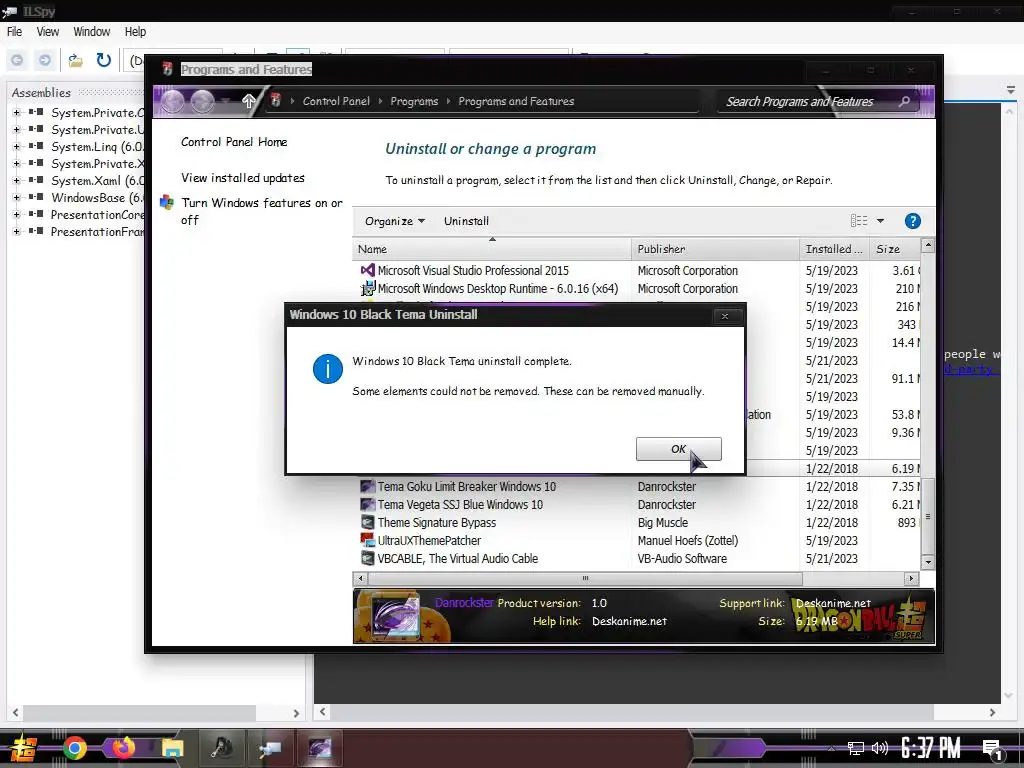This screenshot has width=1024, height=768.
Task: Open the View menu in ILSpy
Action: [x=48, y=31]
